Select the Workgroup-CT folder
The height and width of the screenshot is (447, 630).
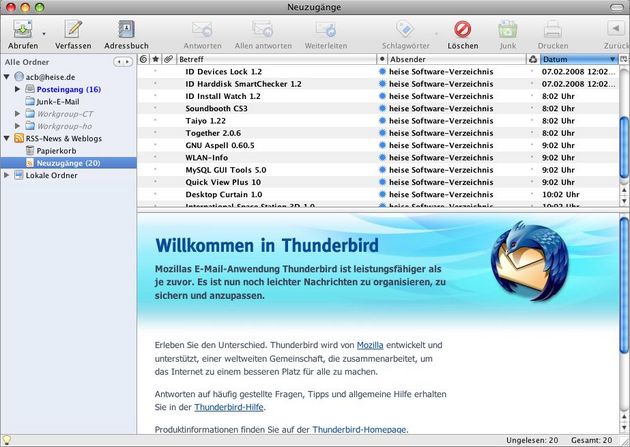click(x=65, y=114)
